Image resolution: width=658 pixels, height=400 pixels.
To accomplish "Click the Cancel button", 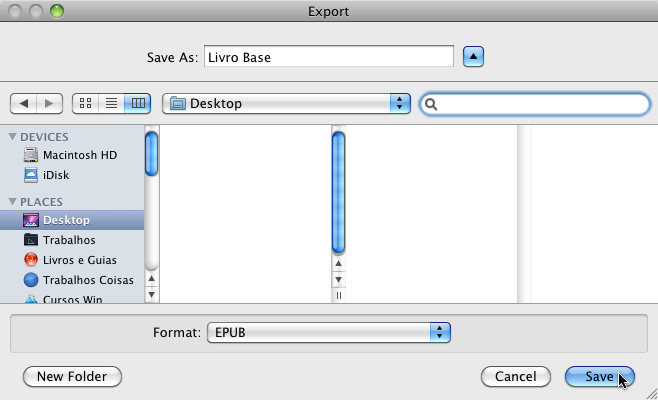I will (x=516, y=376).
